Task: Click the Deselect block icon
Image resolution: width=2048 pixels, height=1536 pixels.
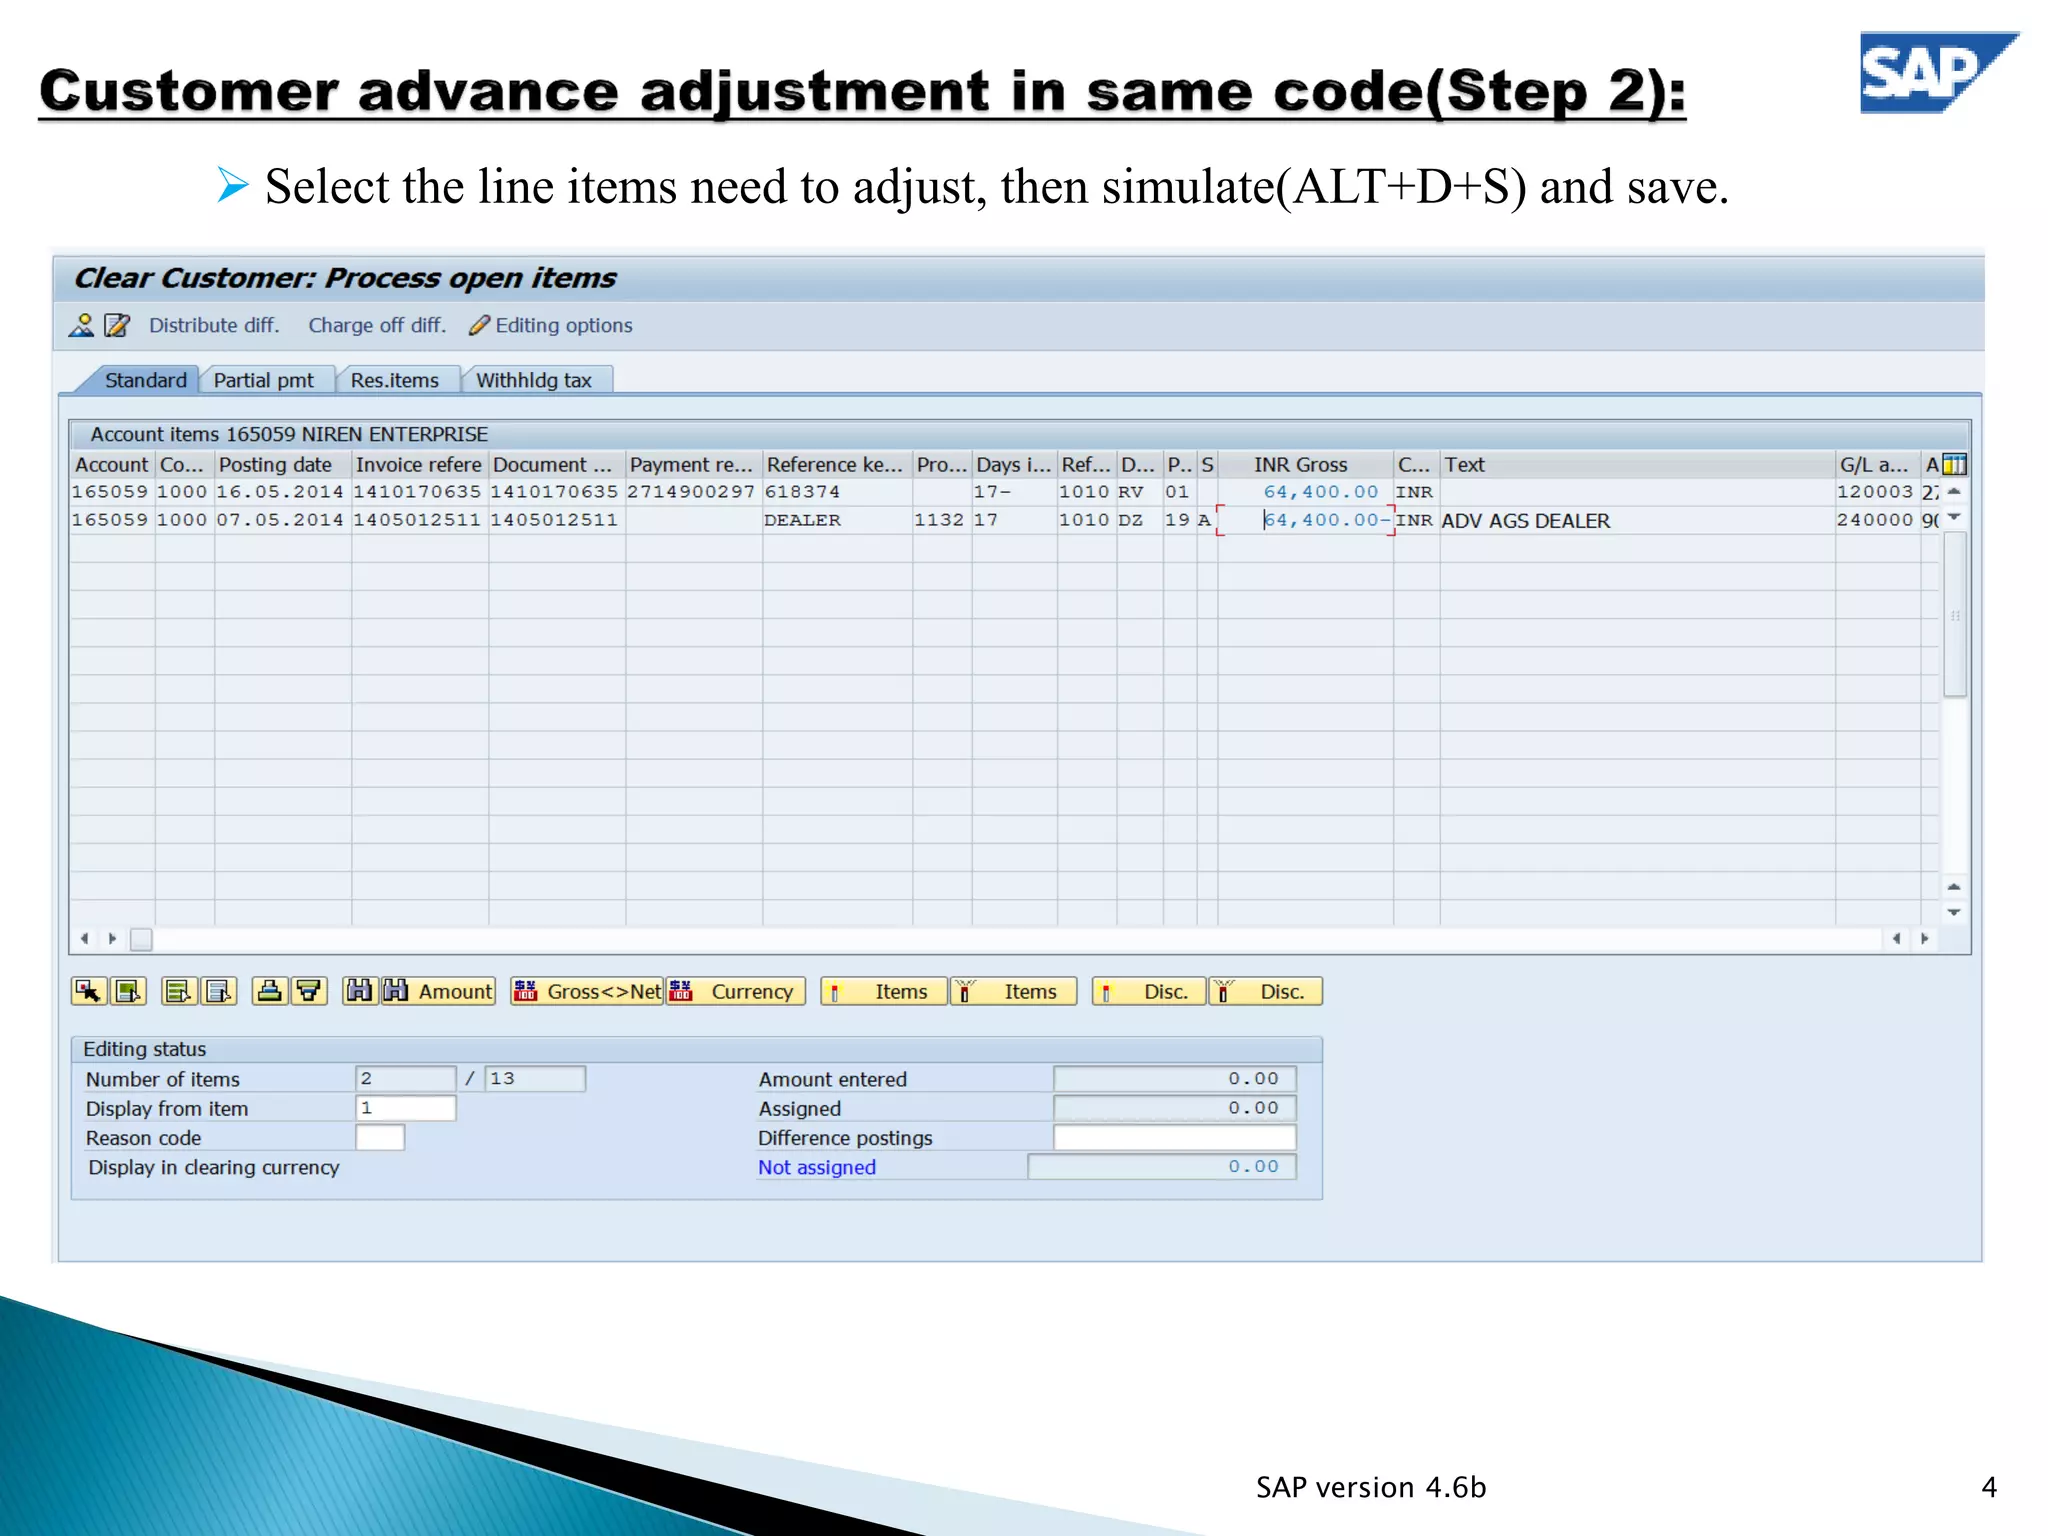Action: (219, 991)
